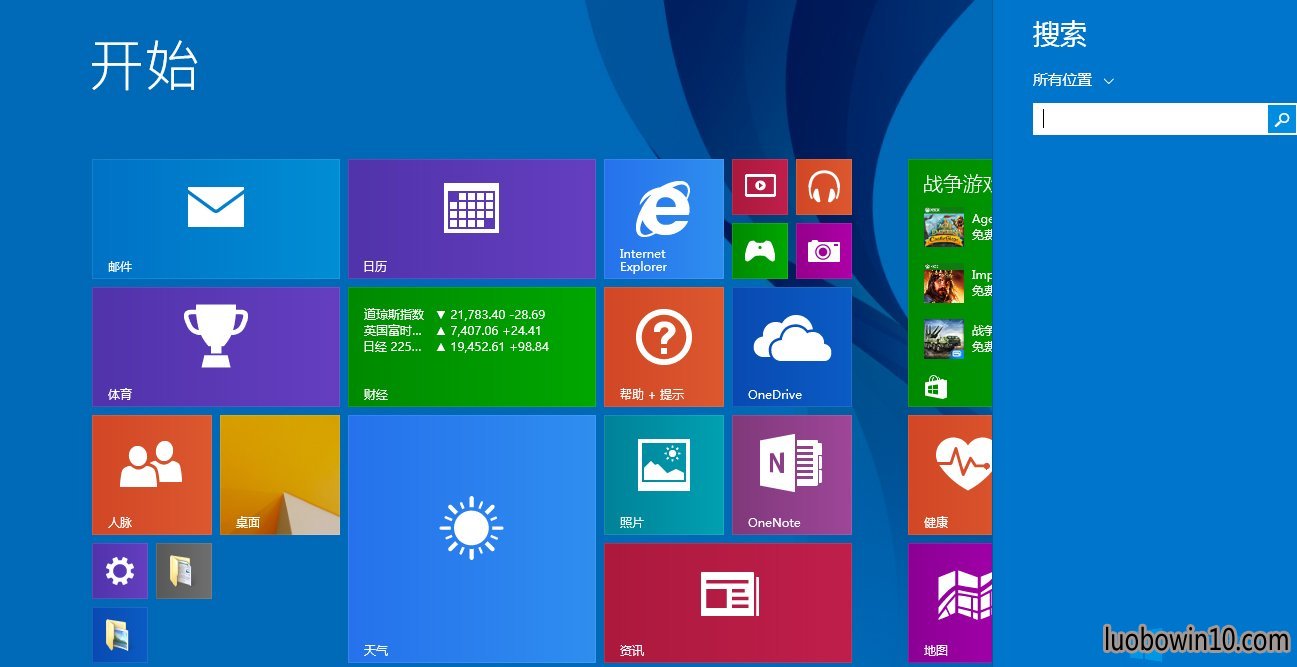Open the green Xbox game controller tile
1297x667 pixels.
(760, 251)
